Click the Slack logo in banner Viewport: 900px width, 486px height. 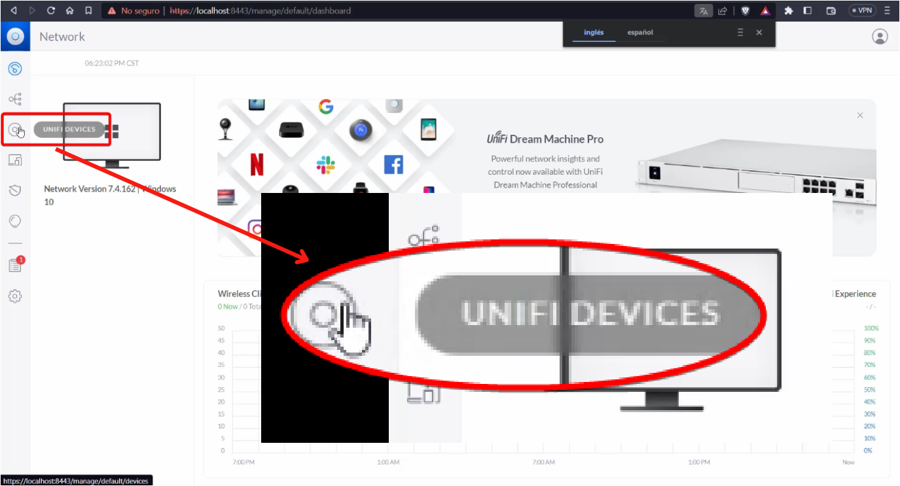click(x=325, y=165)
